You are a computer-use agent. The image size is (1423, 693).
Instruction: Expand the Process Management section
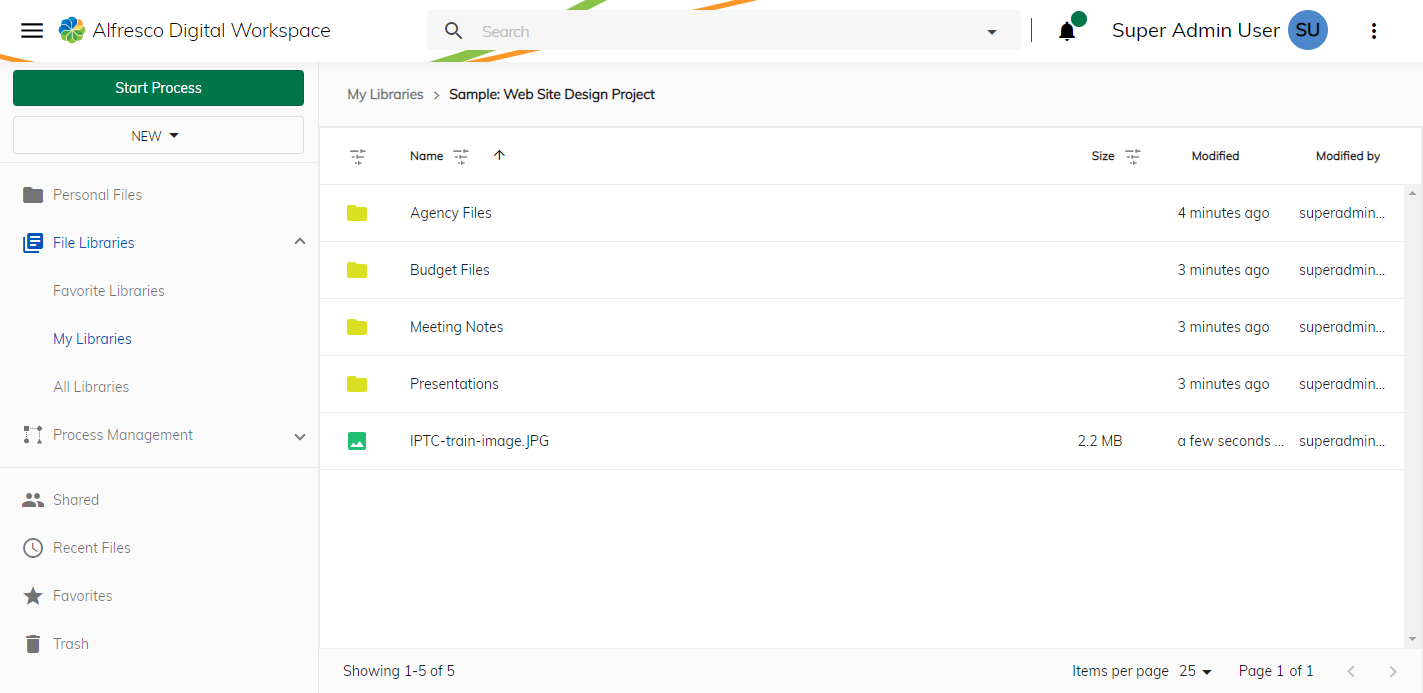(299, 436)
